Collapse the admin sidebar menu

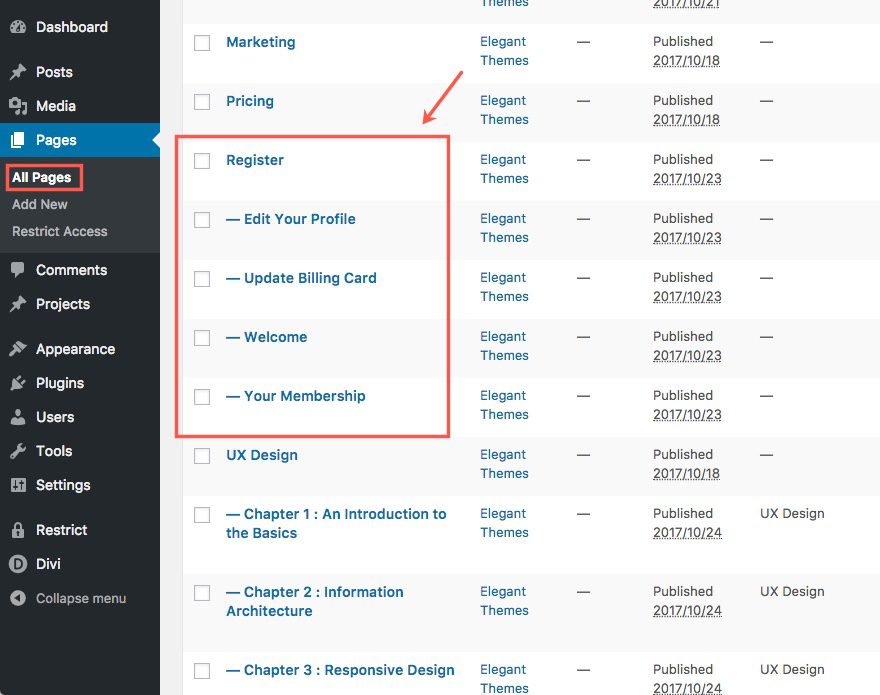pos(68,598)
